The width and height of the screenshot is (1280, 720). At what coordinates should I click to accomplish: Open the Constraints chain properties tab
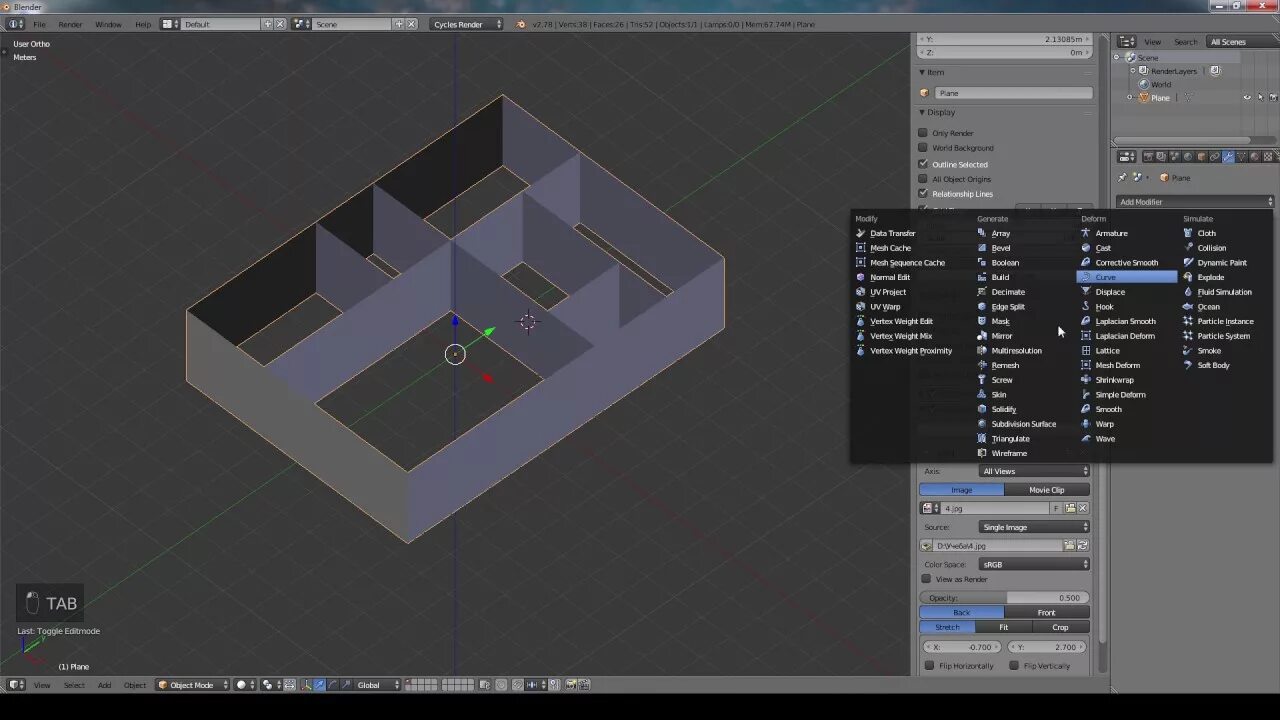coord(1214,157)
